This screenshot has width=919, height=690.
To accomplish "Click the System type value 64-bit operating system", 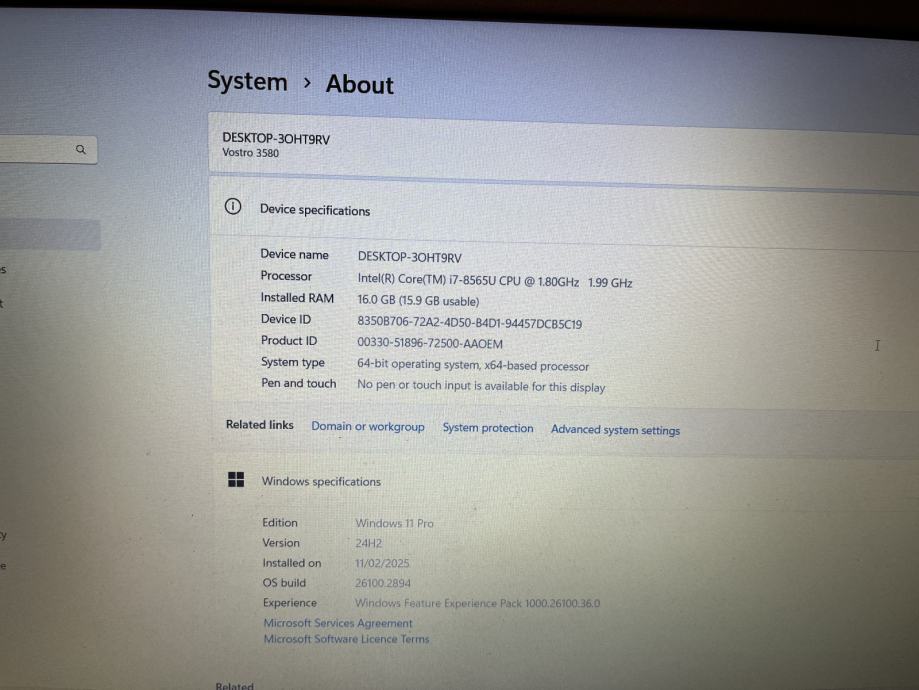I will point(473,365).
